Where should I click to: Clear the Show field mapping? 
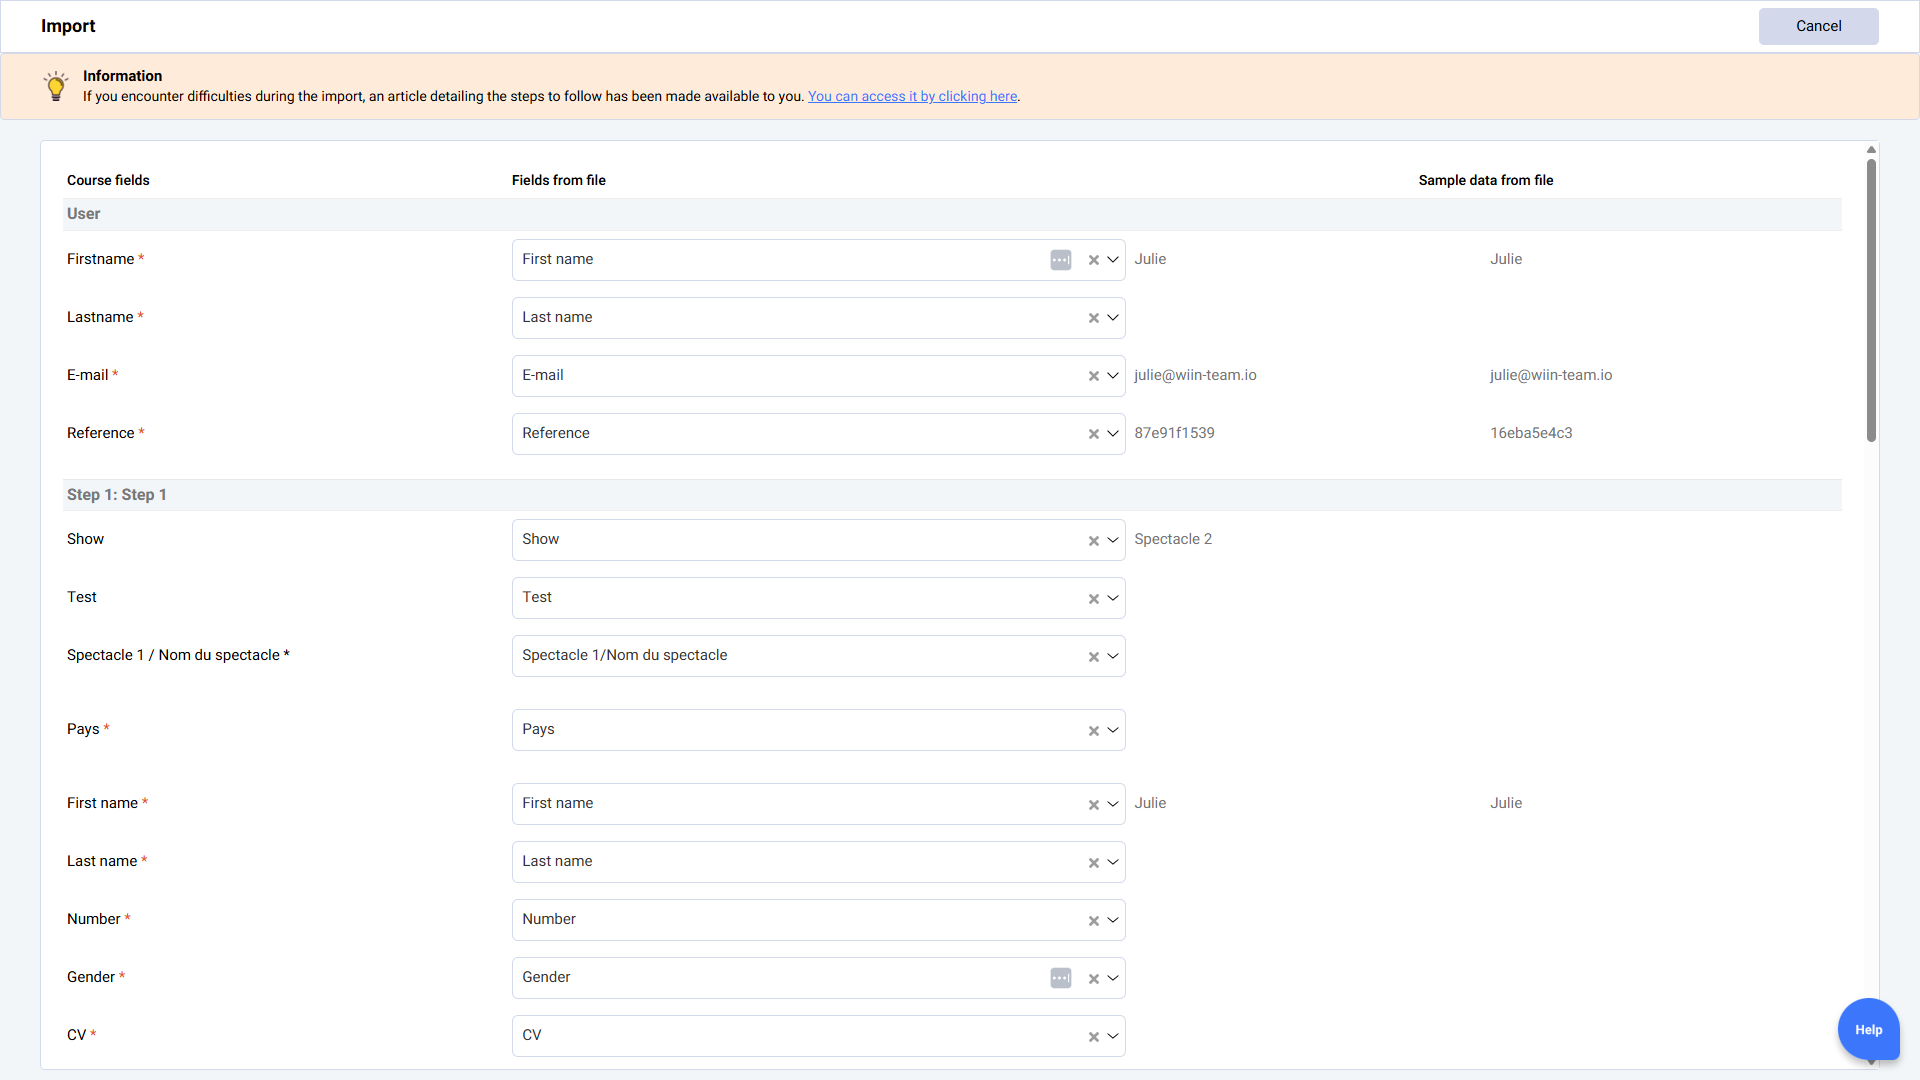(1093, 540)
